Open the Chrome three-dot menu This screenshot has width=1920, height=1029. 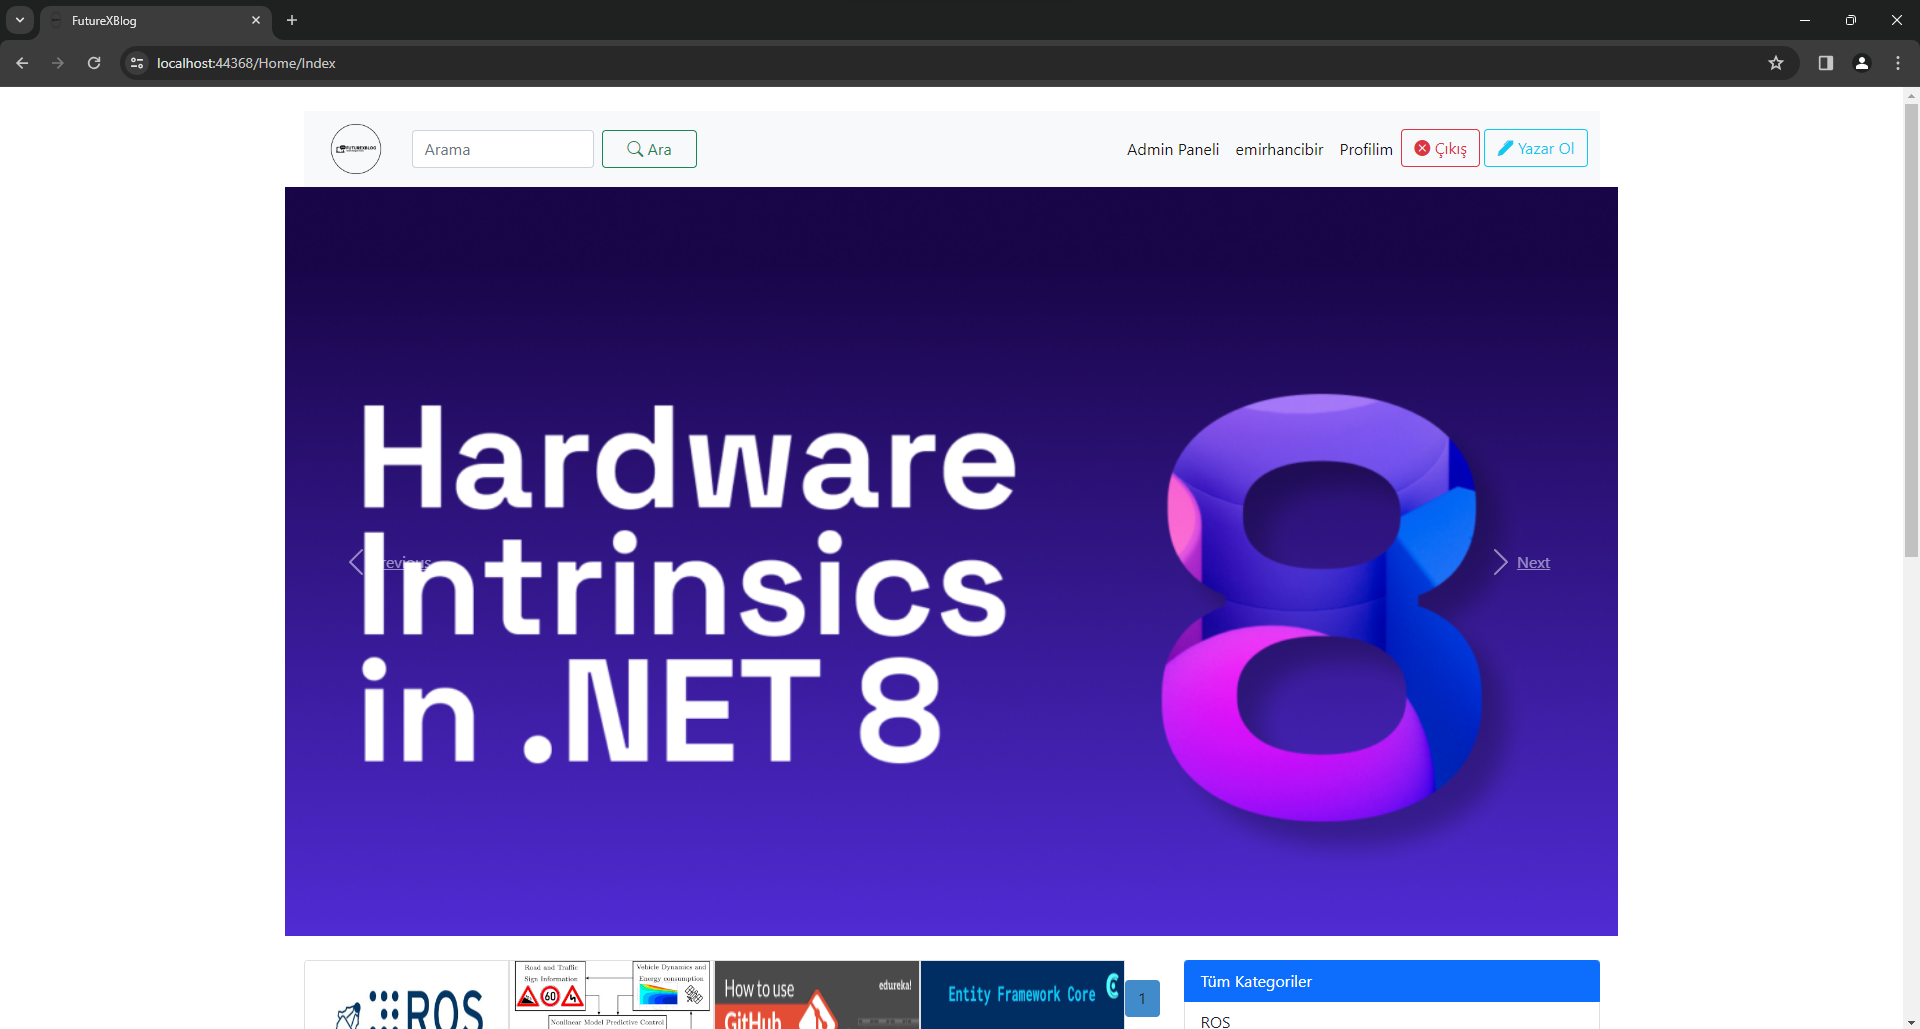pyautogui.click(x=1898, y=63)
